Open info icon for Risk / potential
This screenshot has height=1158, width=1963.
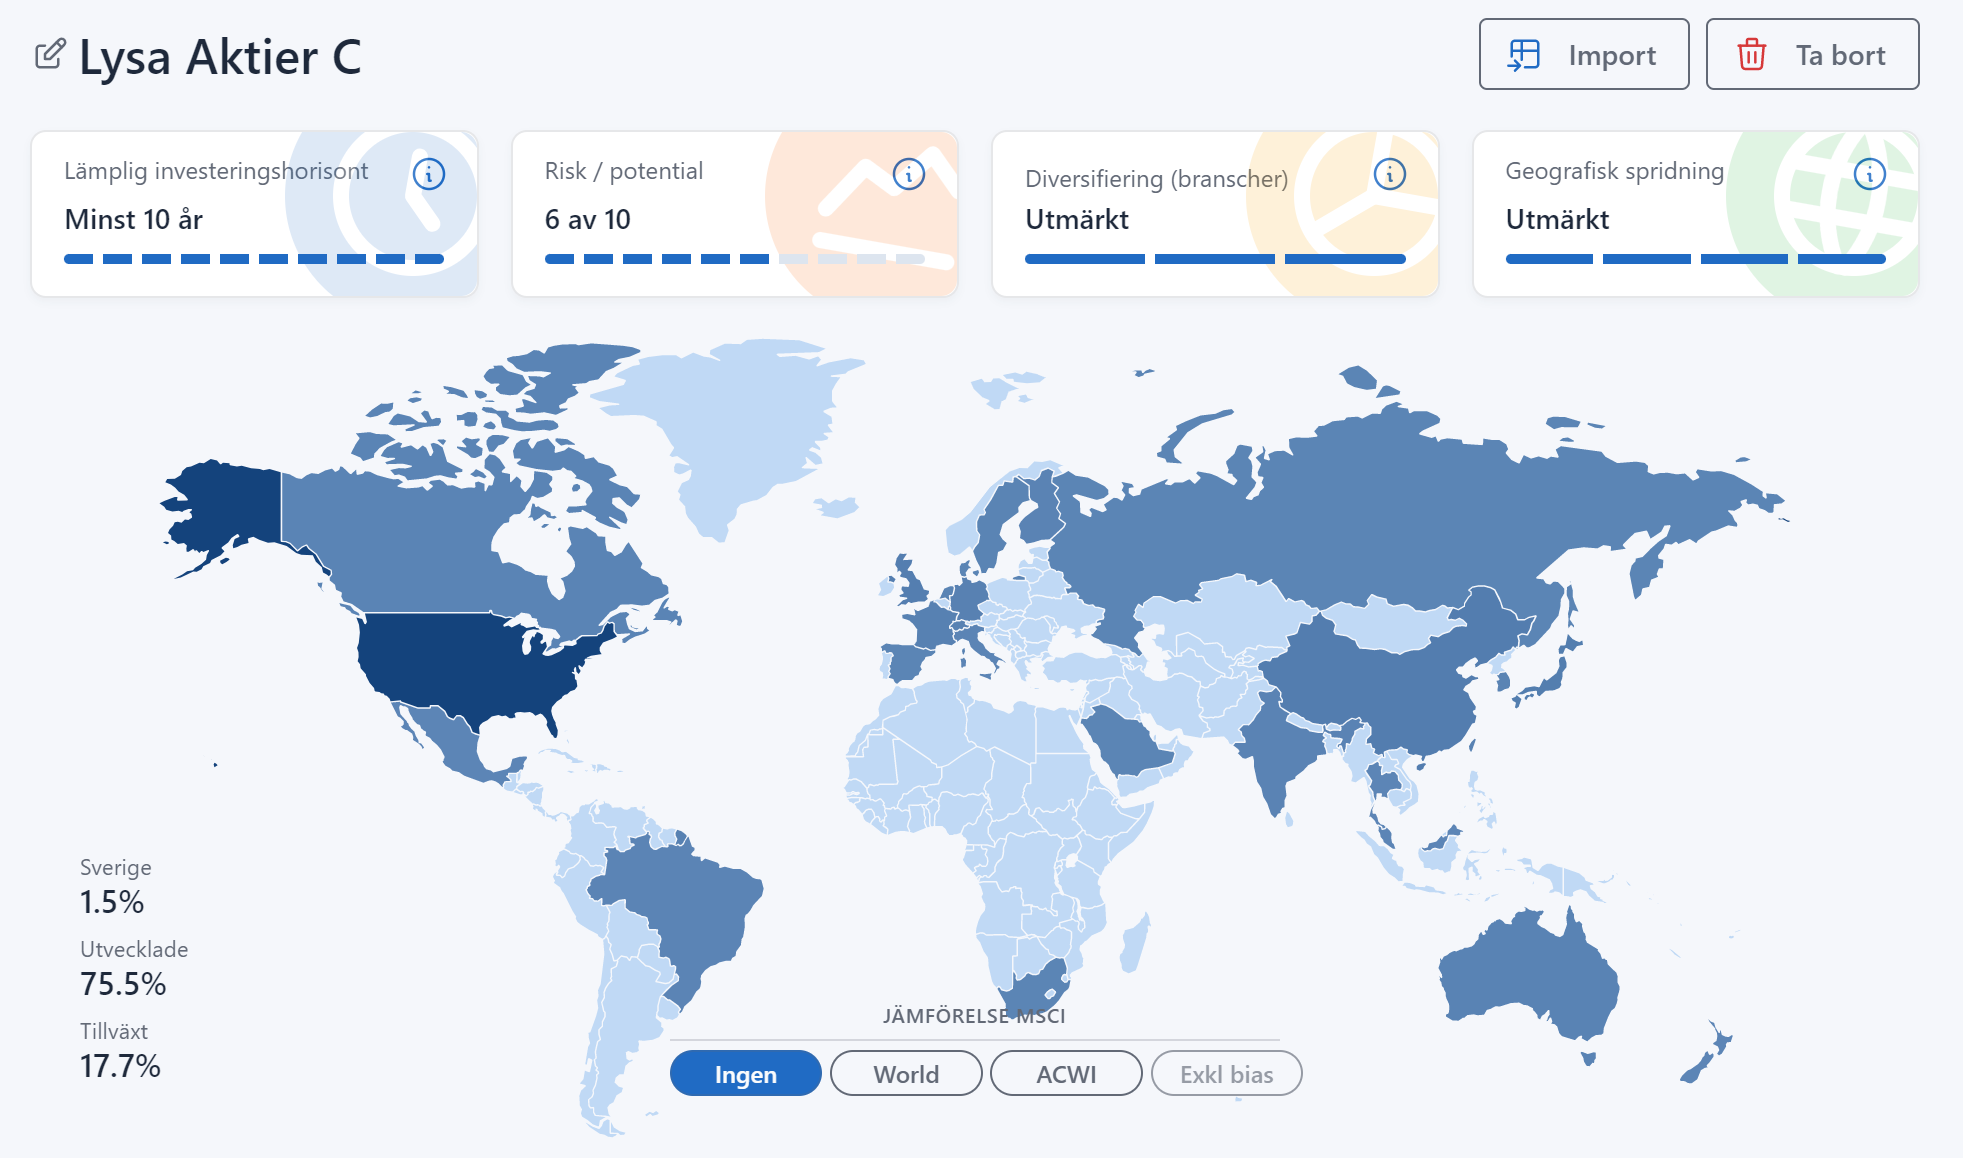[x=908, y=174]
